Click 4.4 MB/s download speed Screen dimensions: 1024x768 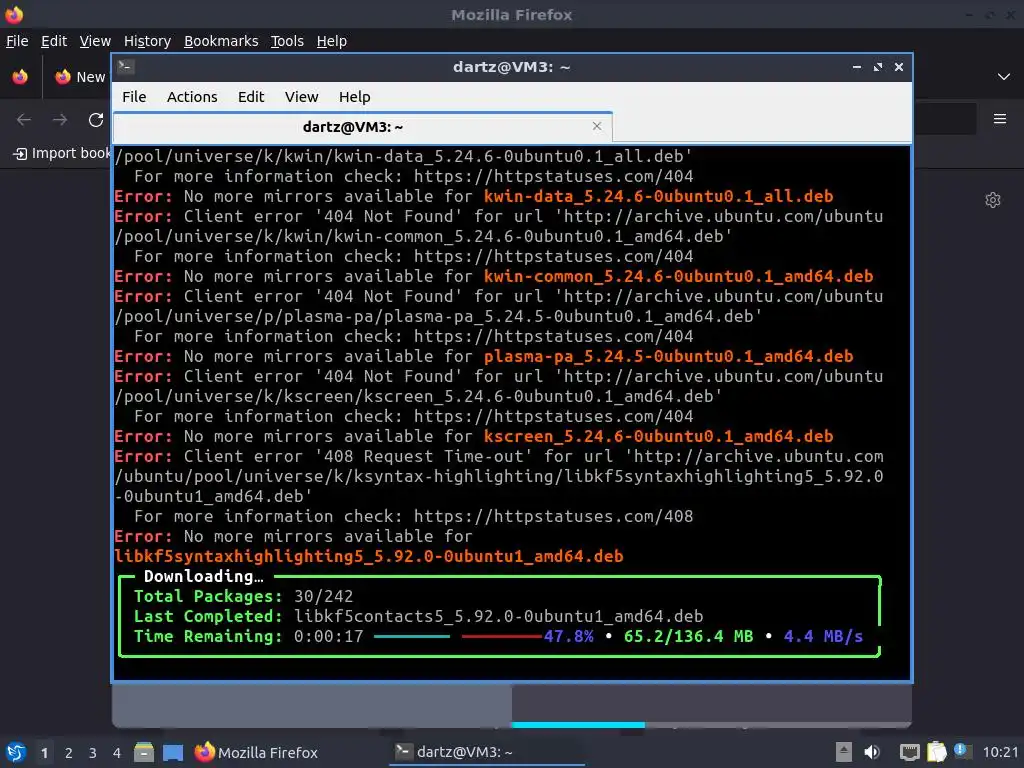(x=823, y=637)
